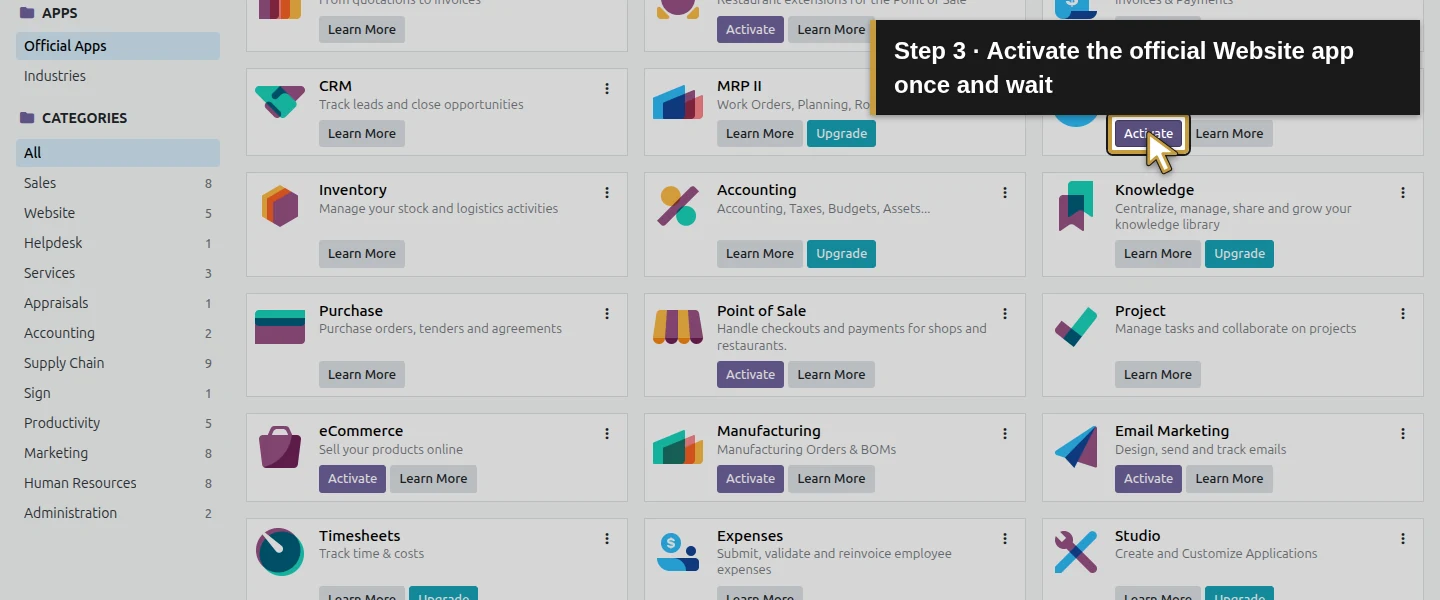
Task: Open the Email Marketing card menu
Action: pyautogui.click(x=1403, y=434)
